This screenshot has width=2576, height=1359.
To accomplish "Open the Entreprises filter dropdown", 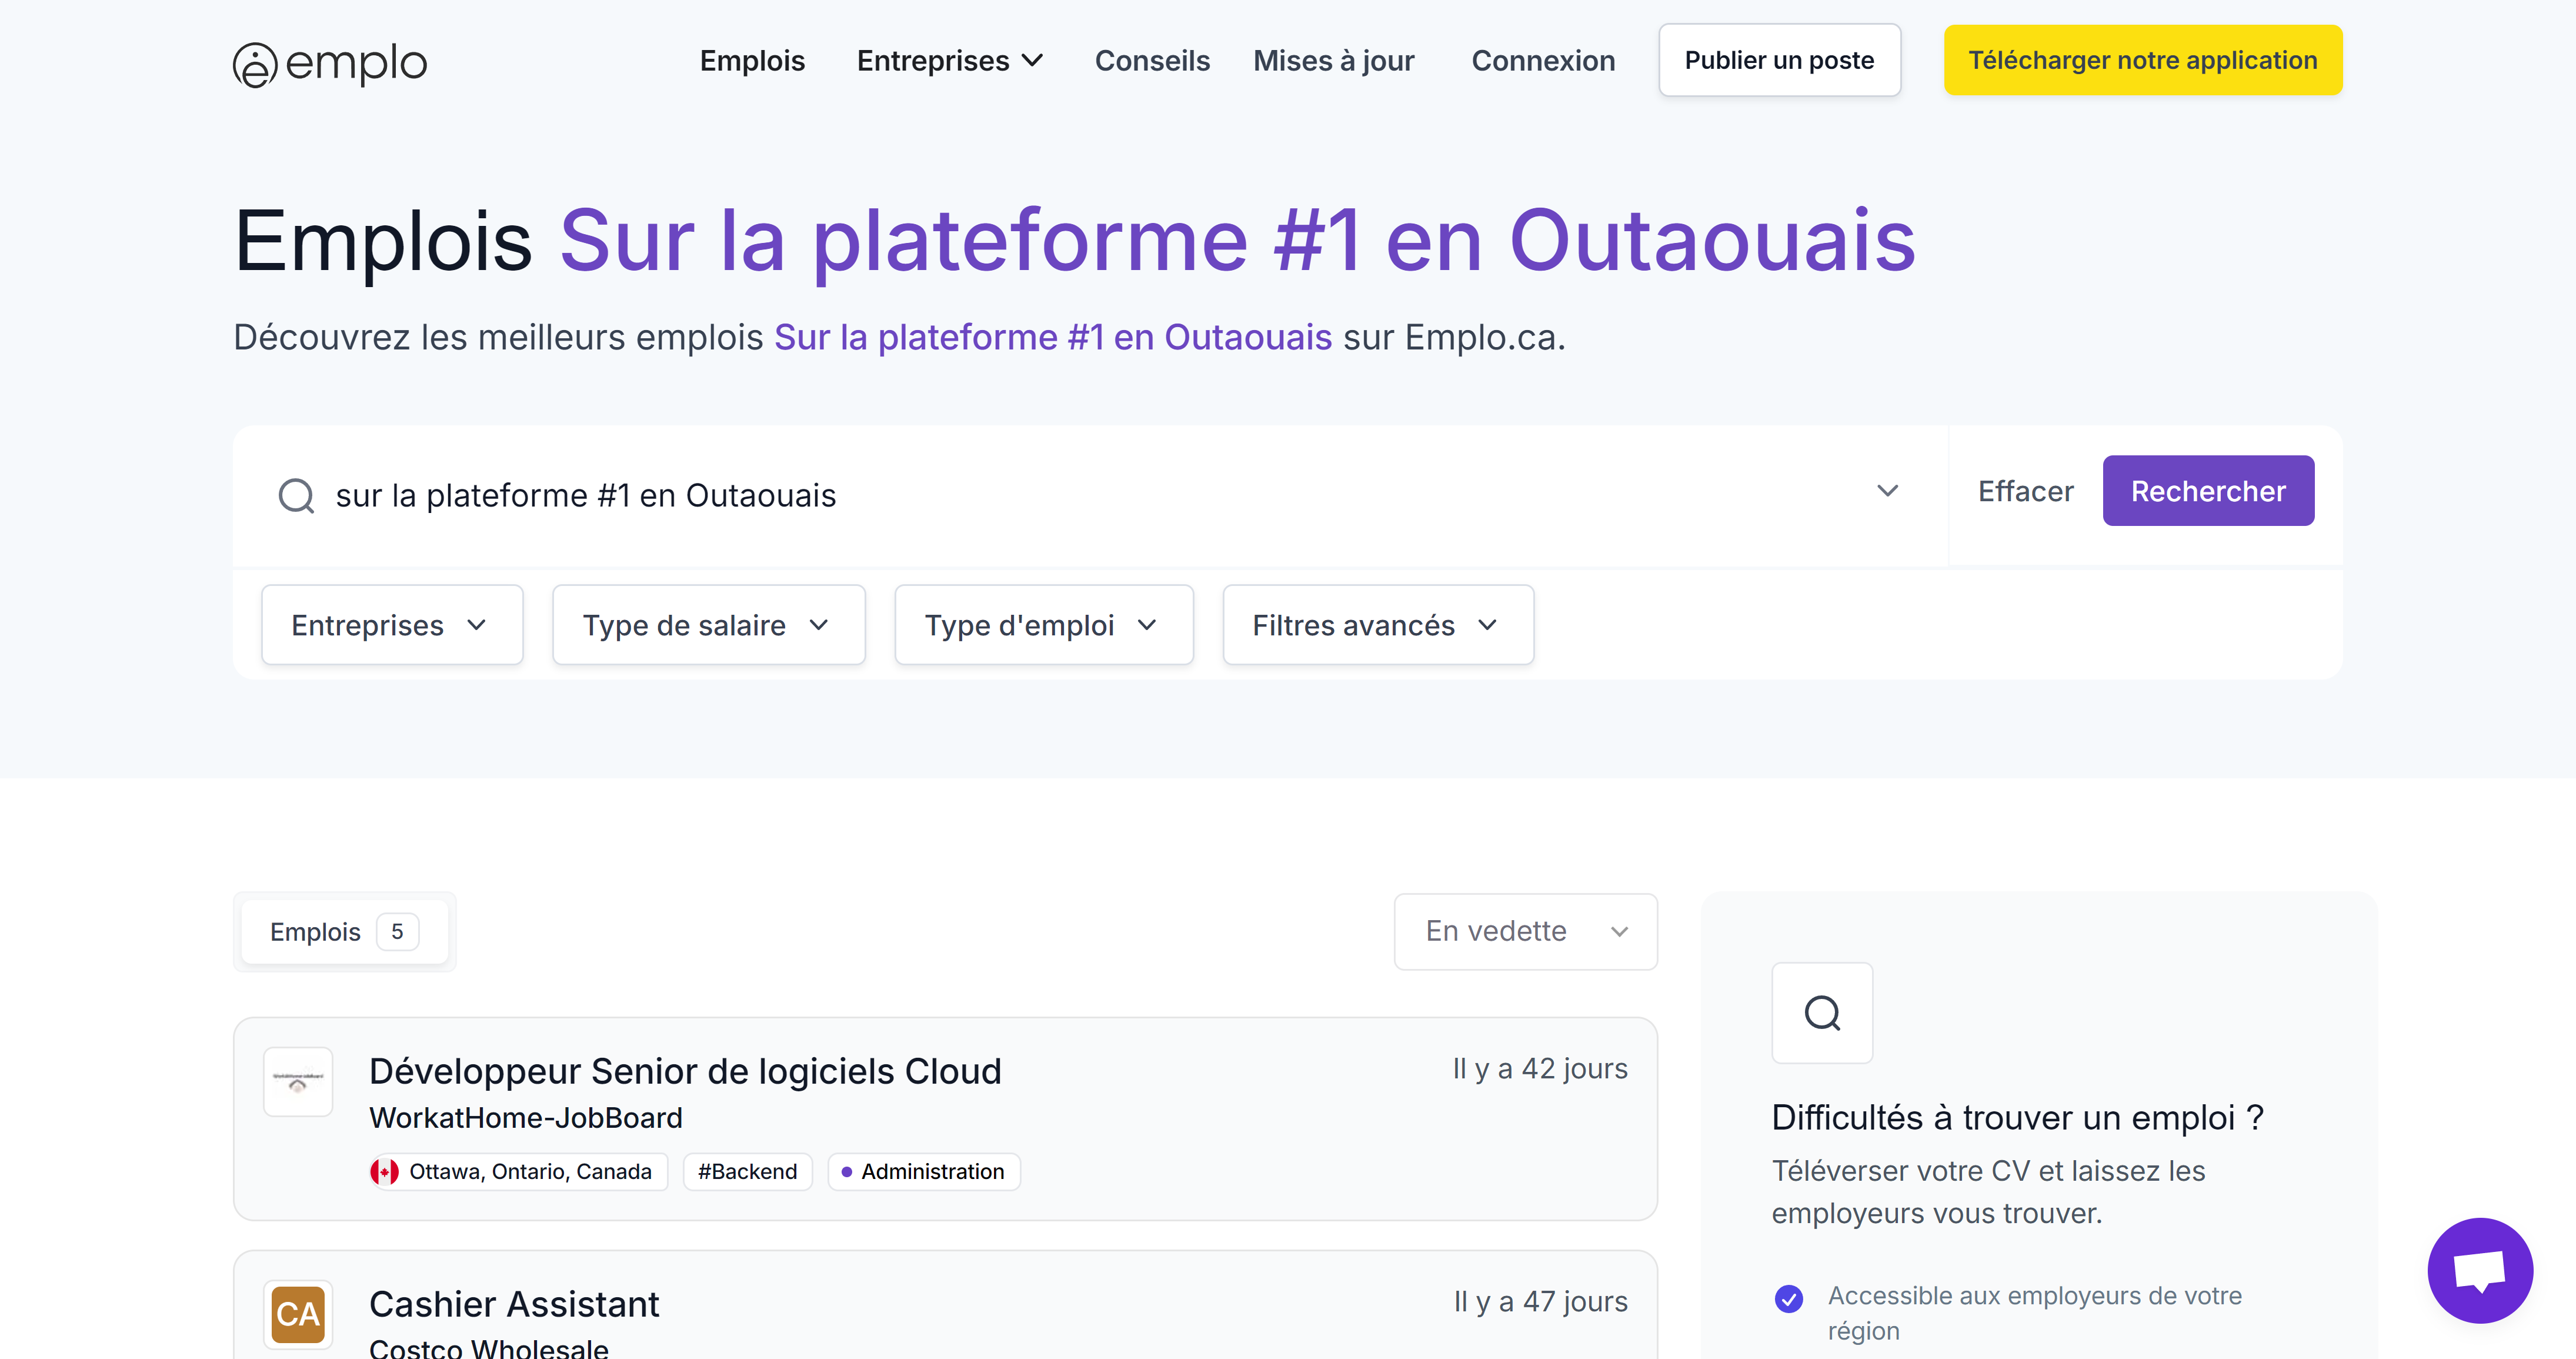I will (392, 625).
